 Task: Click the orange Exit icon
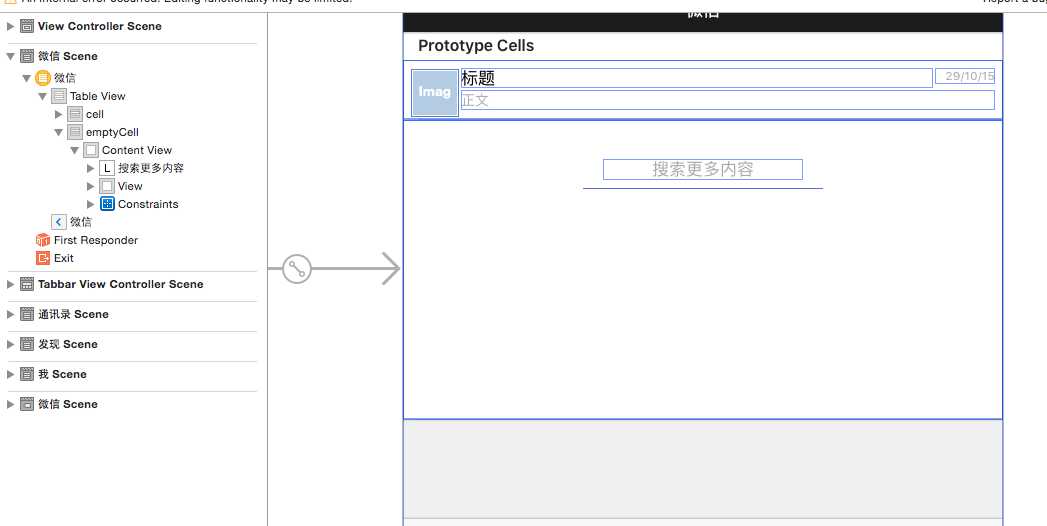click(x=43, y=258)
